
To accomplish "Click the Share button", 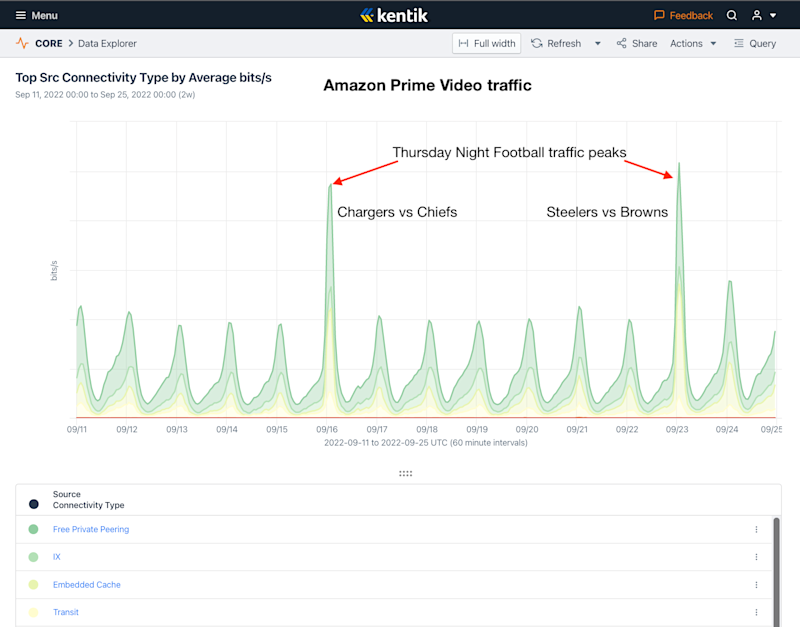I will coord(637,43).
